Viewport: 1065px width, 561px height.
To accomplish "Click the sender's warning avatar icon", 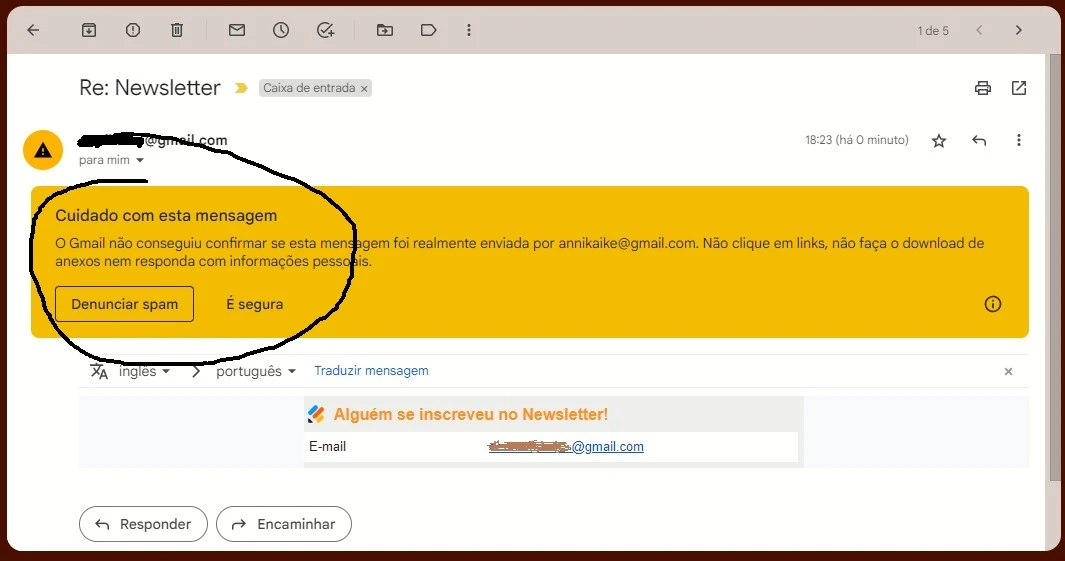I will [x=43, y=150].
